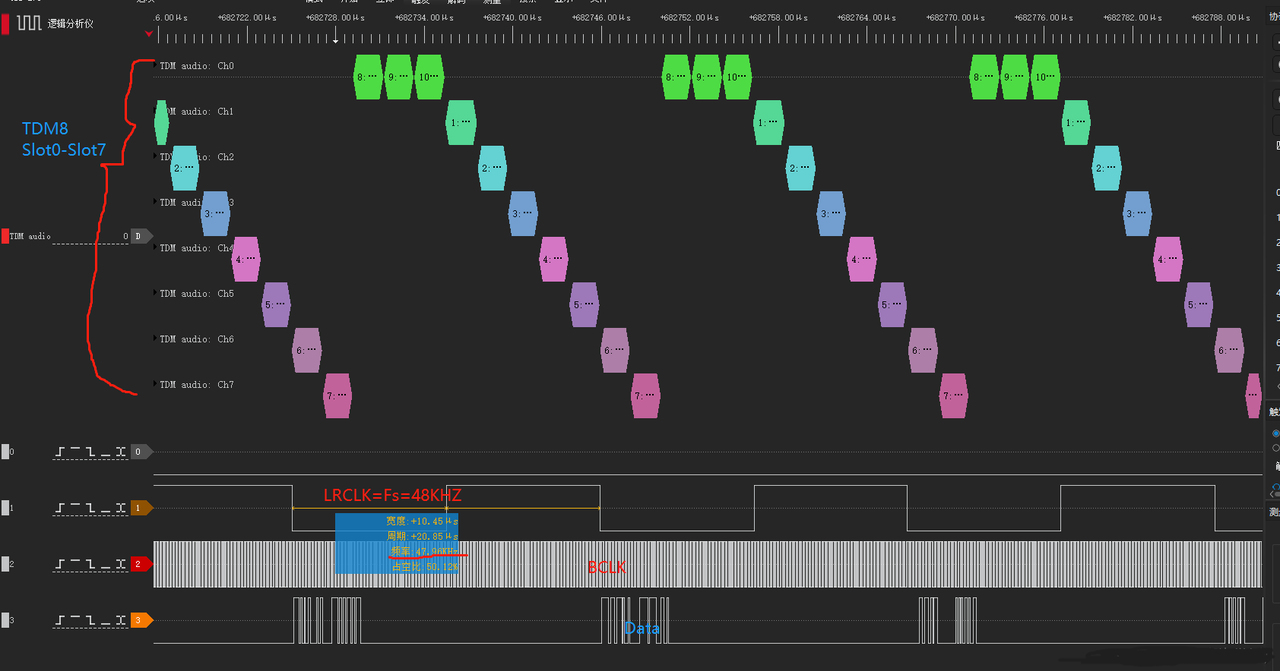Click the 占空比 50.12% measurement line
The height and width of the screenshot is (671, 1280).
pyautogui.click(x=424, y=565)
